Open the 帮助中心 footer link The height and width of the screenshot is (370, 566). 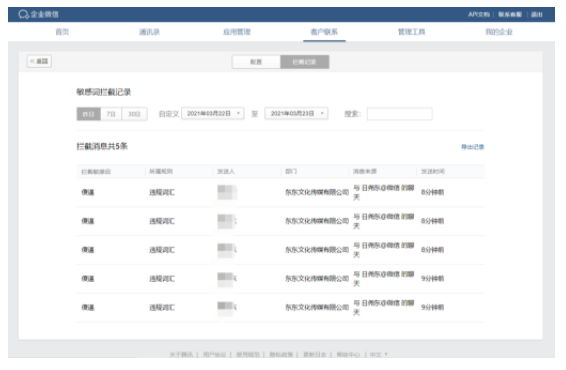[x=348, y=354]
